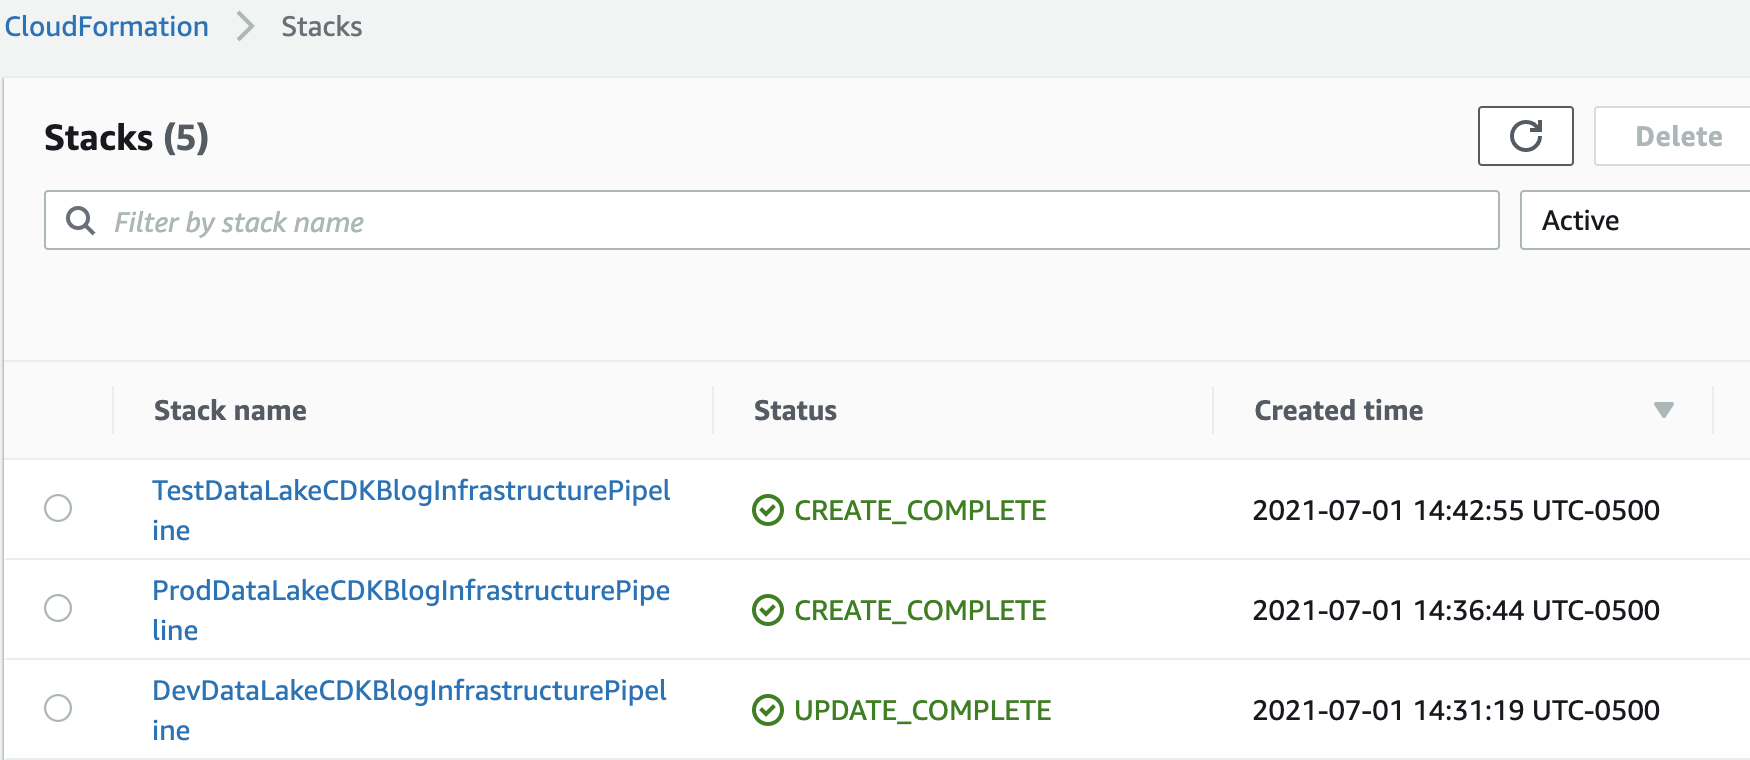Open the CloudFormation breadcrumb link
1750x760 pixels.
[107, 27]
